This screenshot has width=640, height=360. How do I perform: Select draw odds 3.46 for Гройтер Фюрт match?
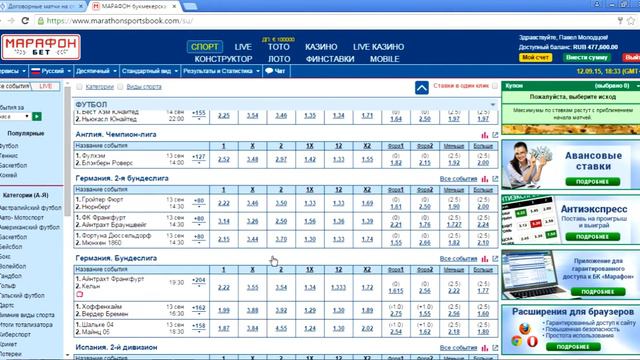tap(252, 203)
